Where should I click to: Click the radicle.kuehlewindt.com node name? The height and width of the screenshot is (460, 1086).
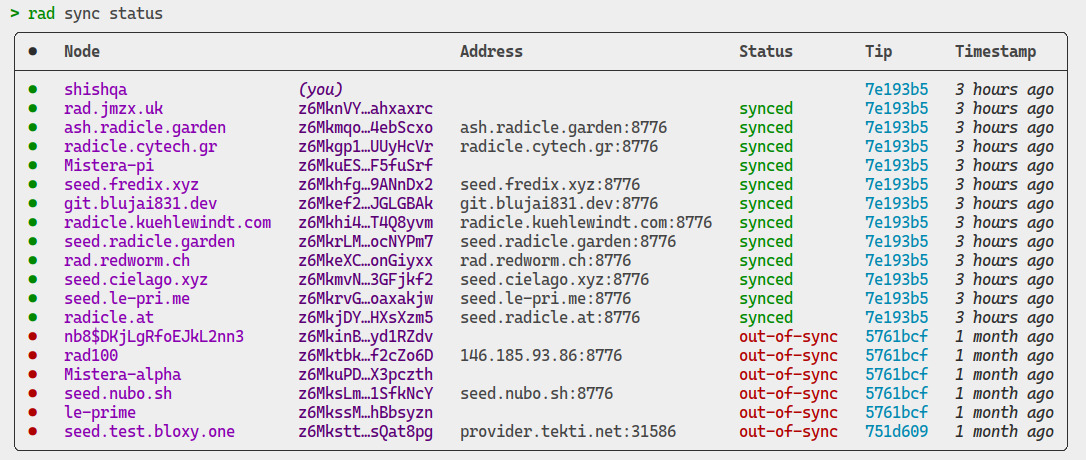[x=167, y=223]
